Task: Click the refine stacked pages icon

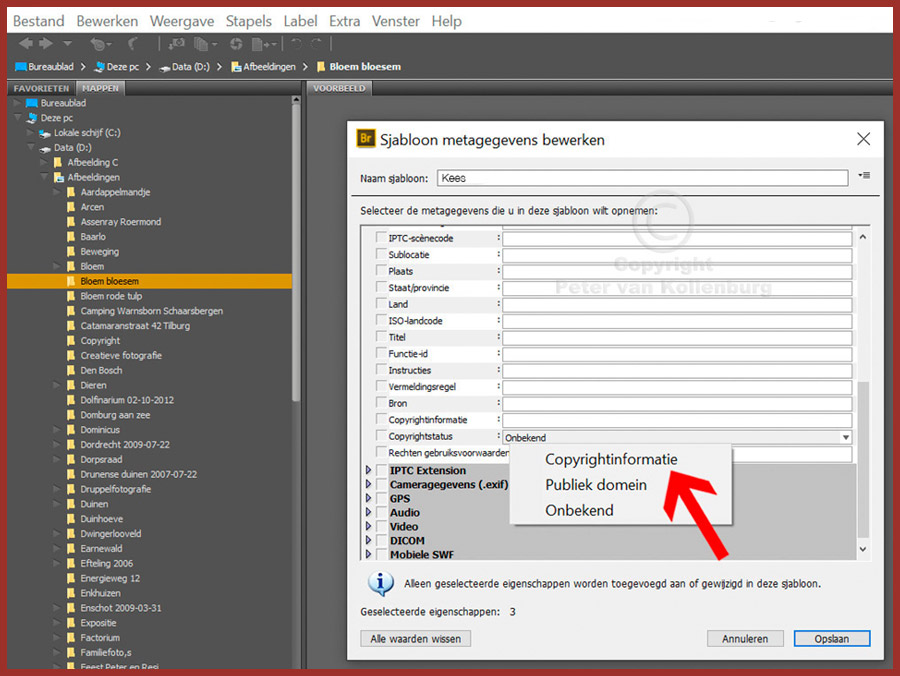Action: (x=204, y=44)
